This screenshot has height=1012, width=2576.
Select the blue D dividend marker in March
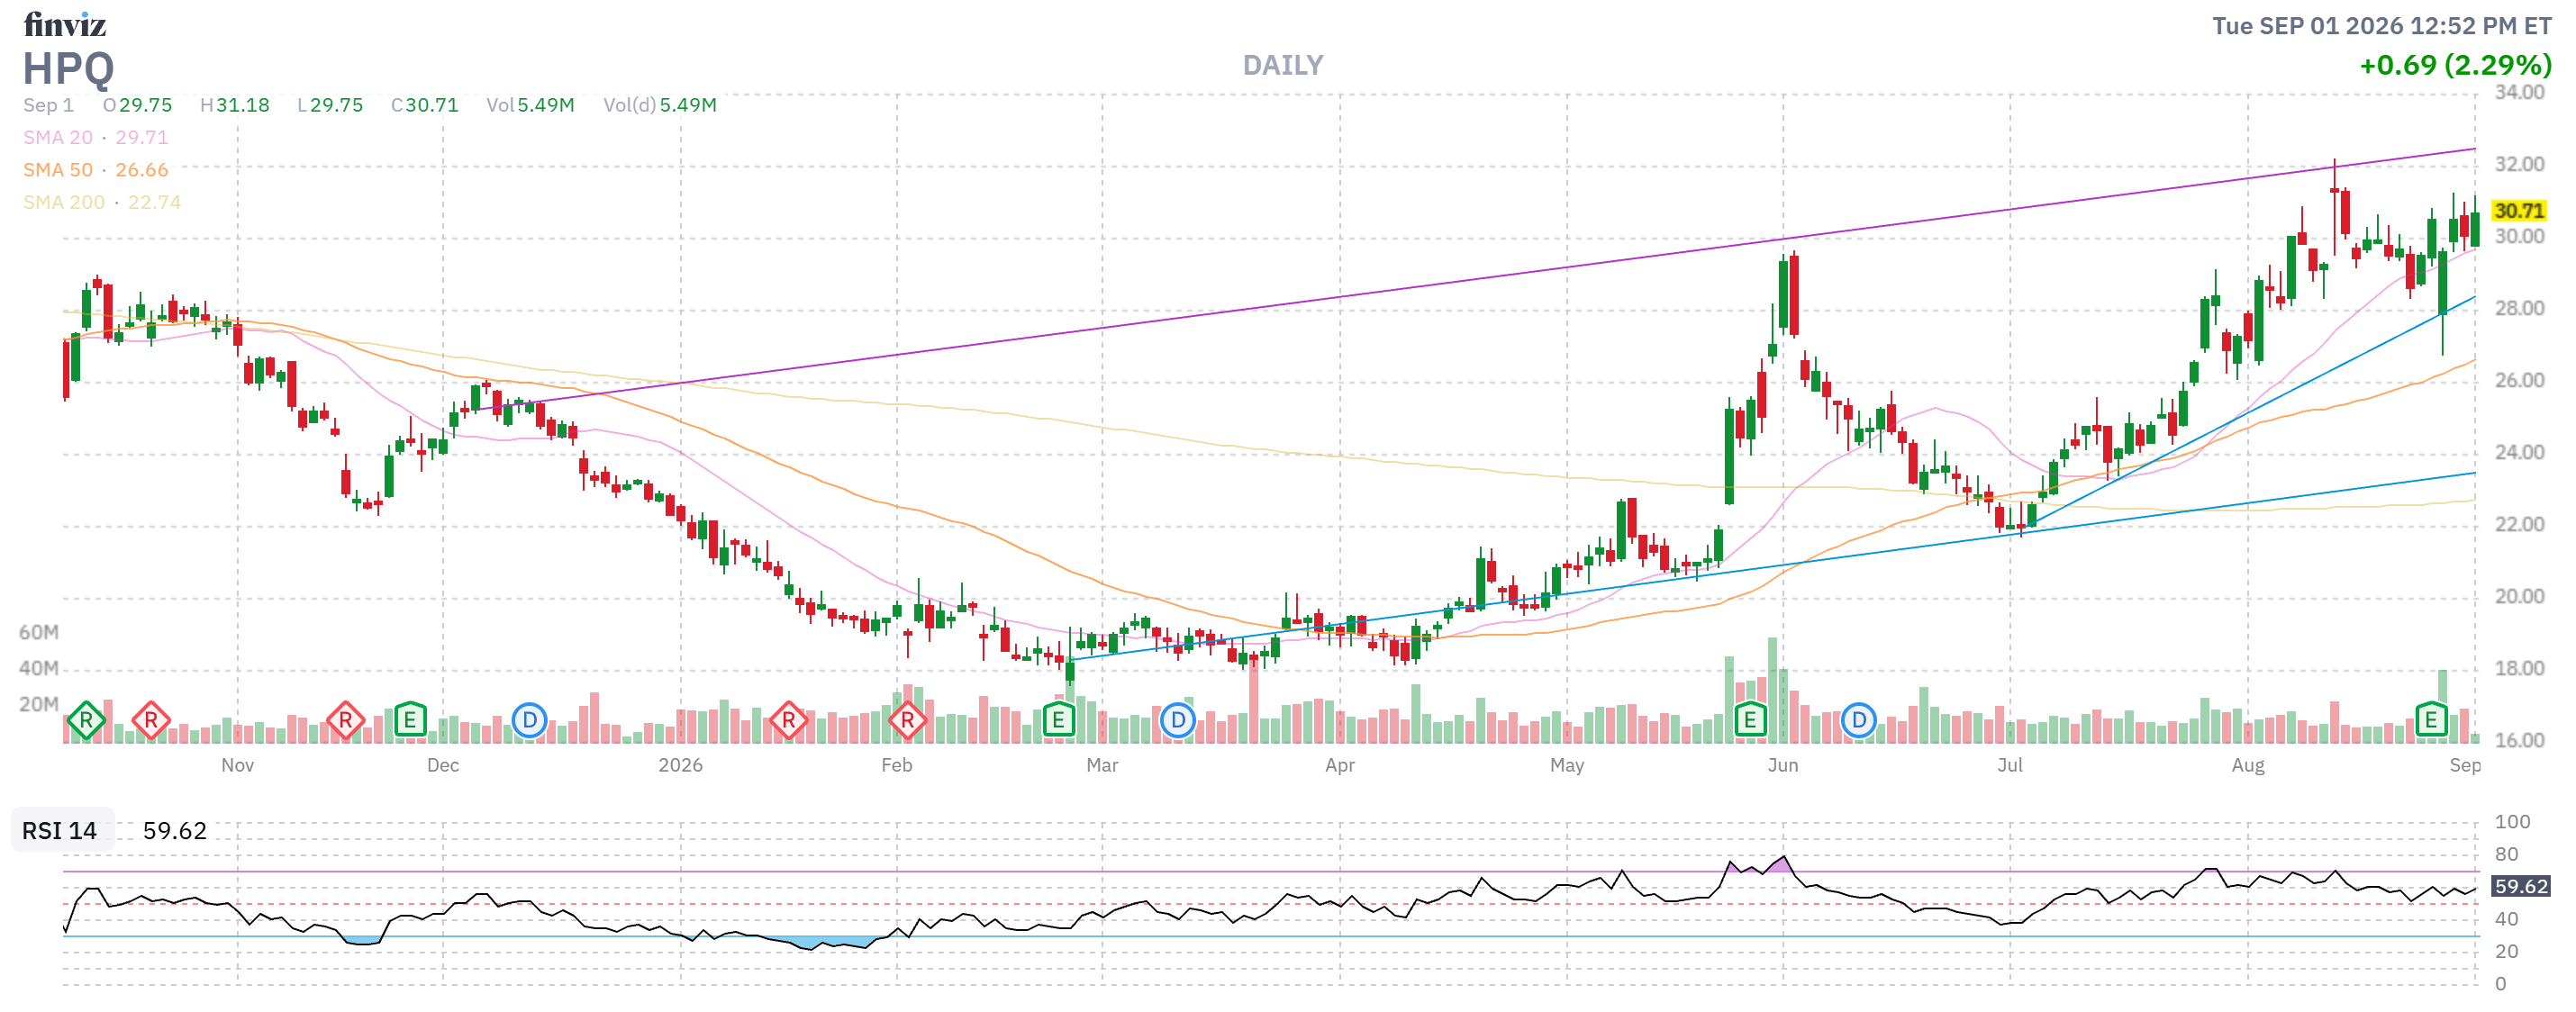pyautogui.click(x=1178, y=720)
